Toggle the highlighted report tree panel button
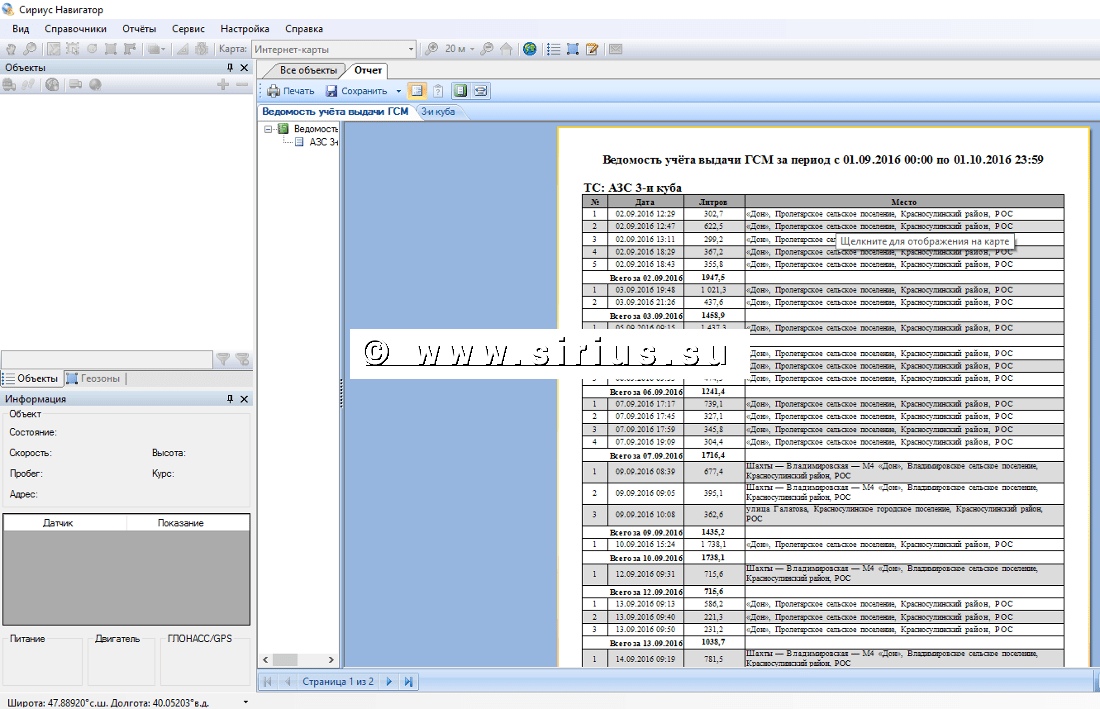This screenshot has width=1100, height=709. [416, 91]
